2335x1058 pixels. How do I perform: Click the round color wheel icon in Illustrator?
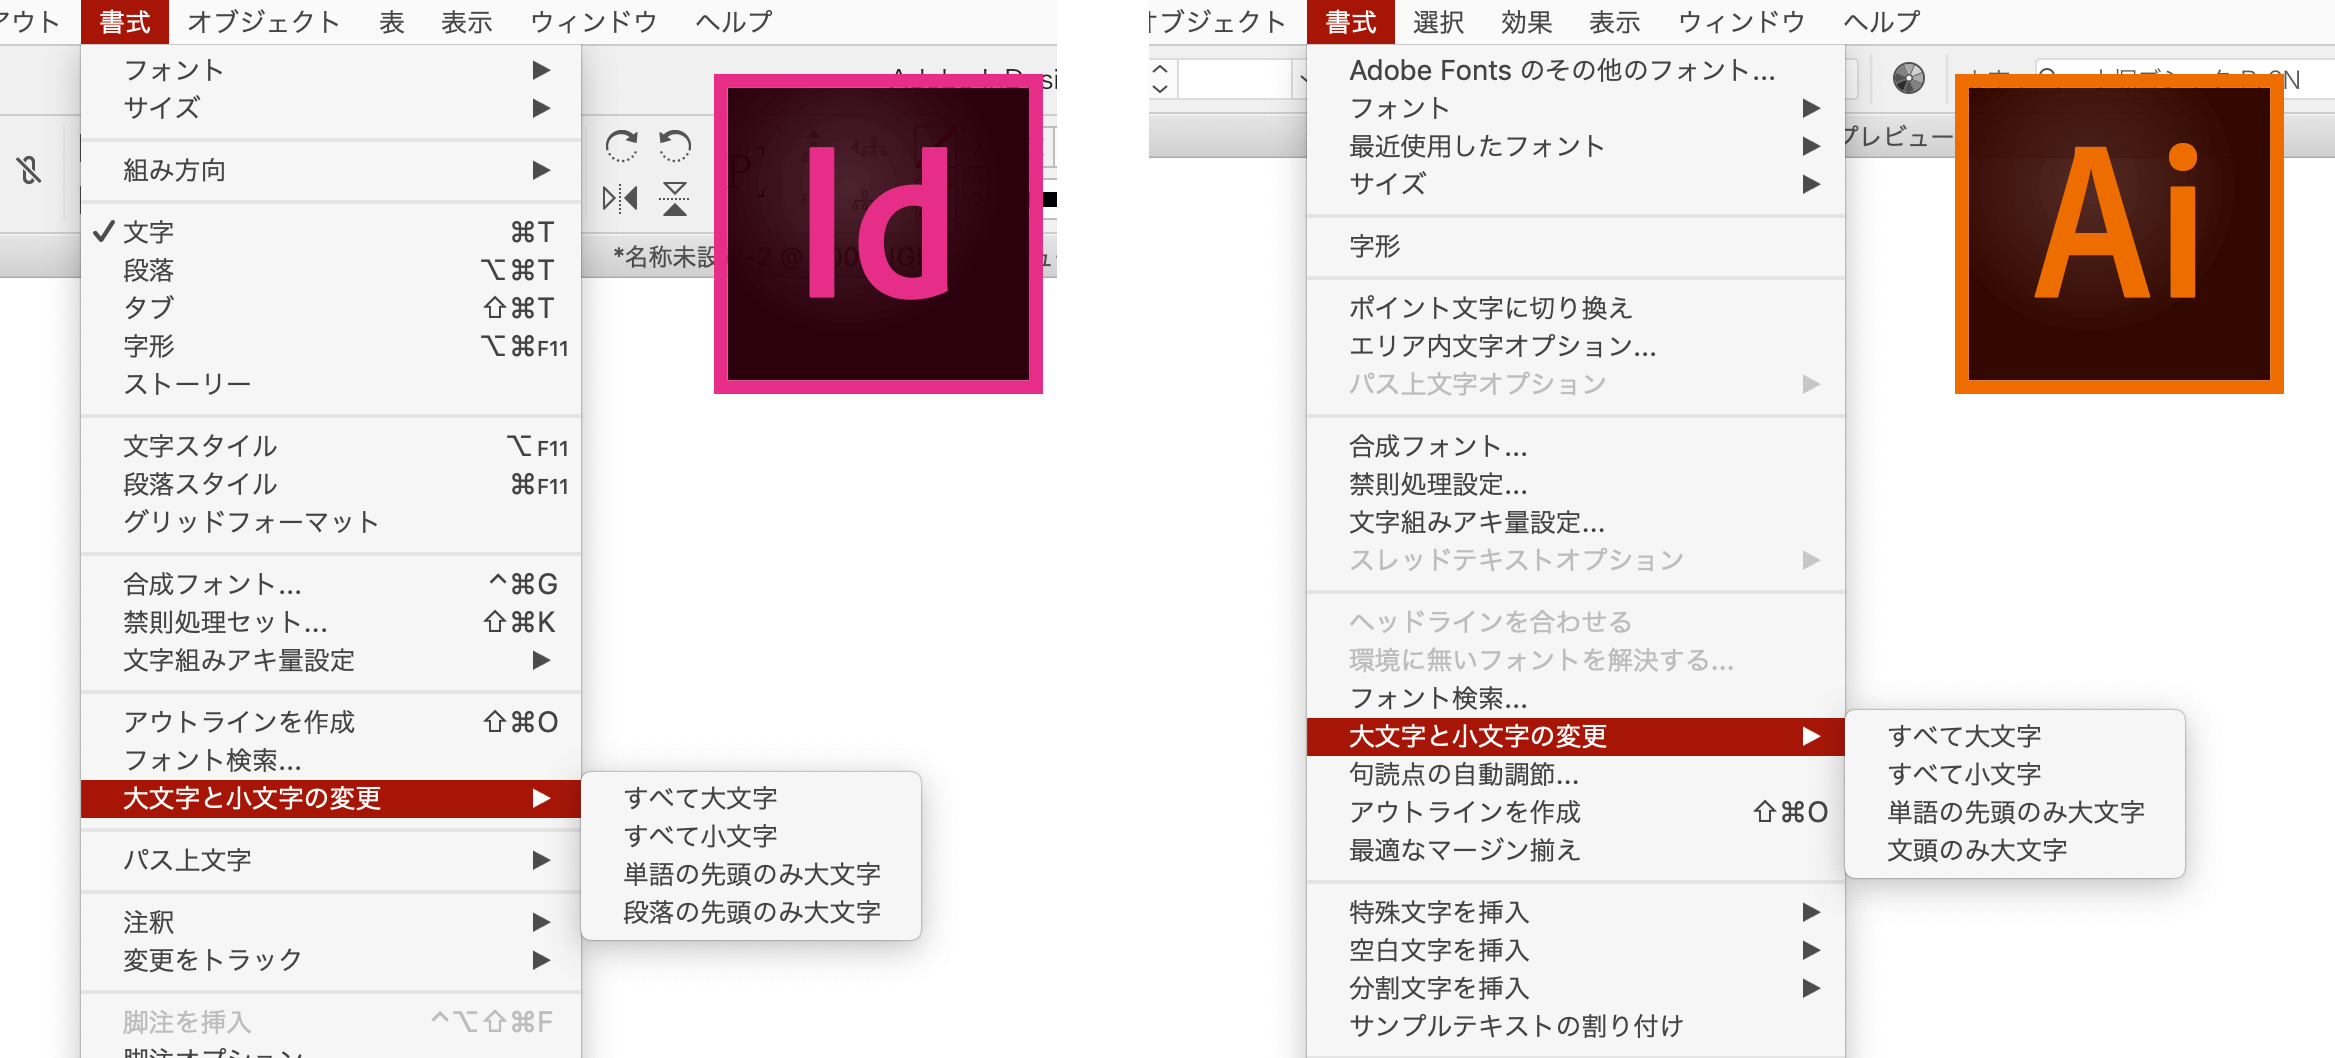1908,78
